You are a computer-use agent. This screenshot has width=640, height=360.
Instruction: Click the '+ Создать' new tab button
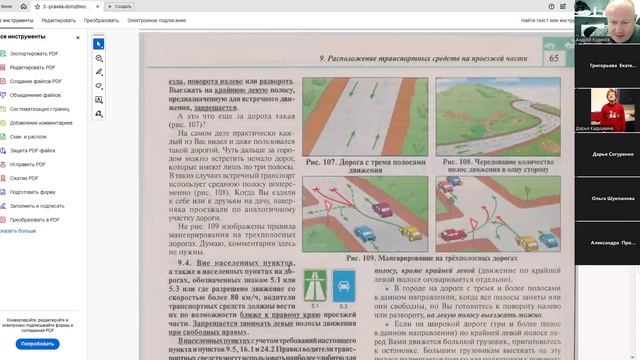point(120,7)
